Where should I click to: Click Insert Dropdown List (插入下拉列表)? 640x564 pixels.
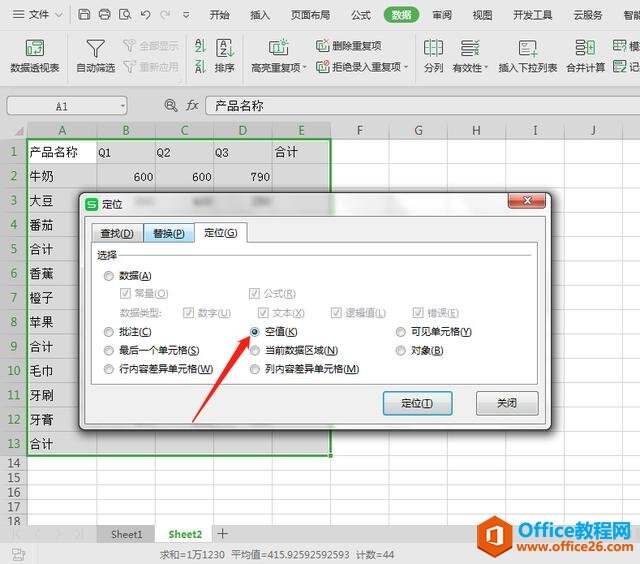pos(527,56)
